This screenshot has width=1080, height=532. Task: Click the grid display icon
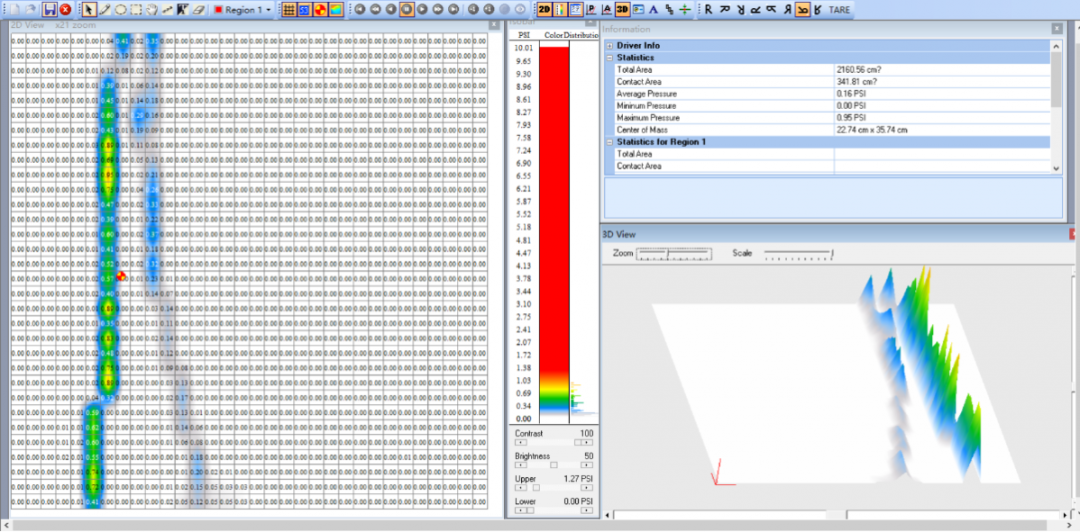(x=288, y=9)
